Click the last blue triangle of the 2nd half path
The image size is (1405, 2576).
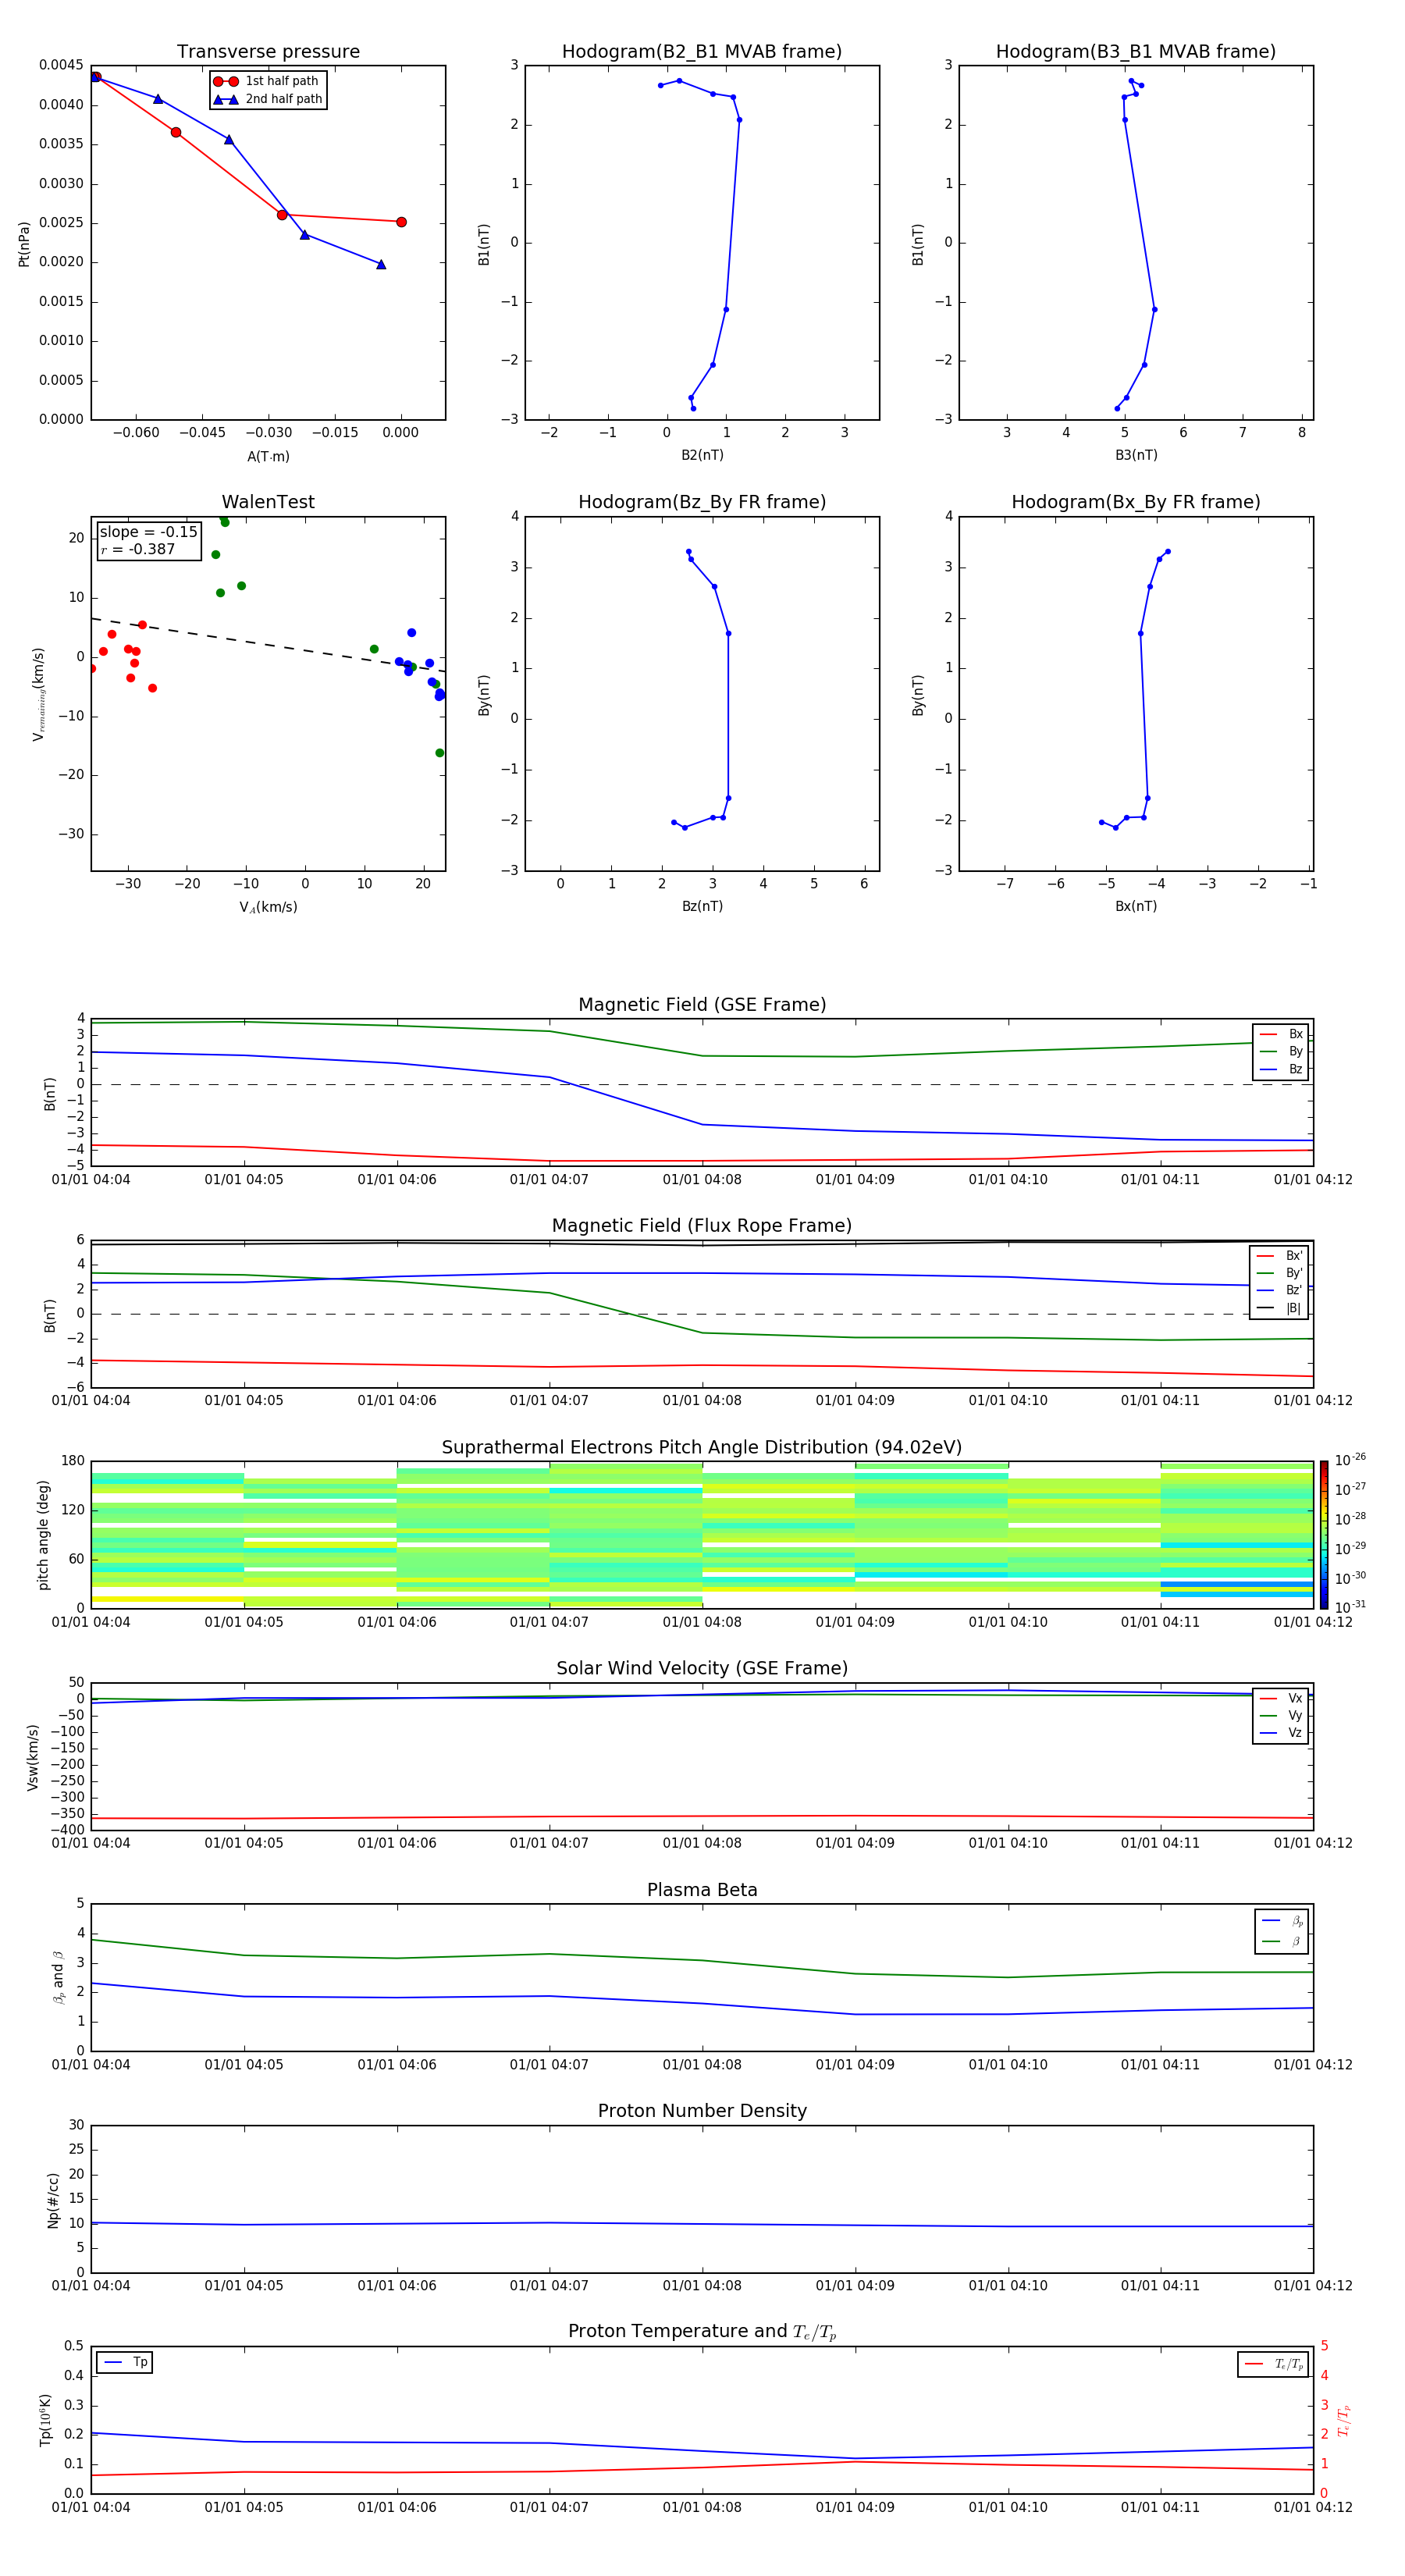(381, 264)
